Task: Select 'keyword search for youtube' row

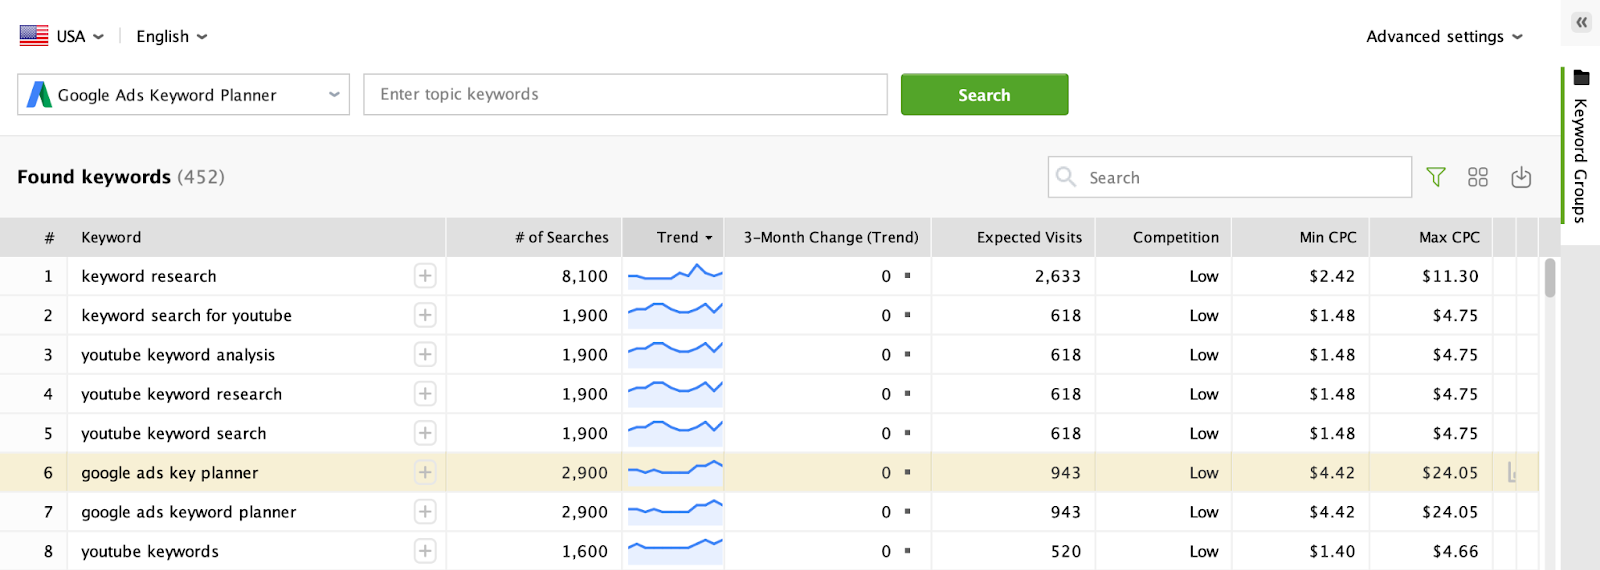Action: [770, 315]
